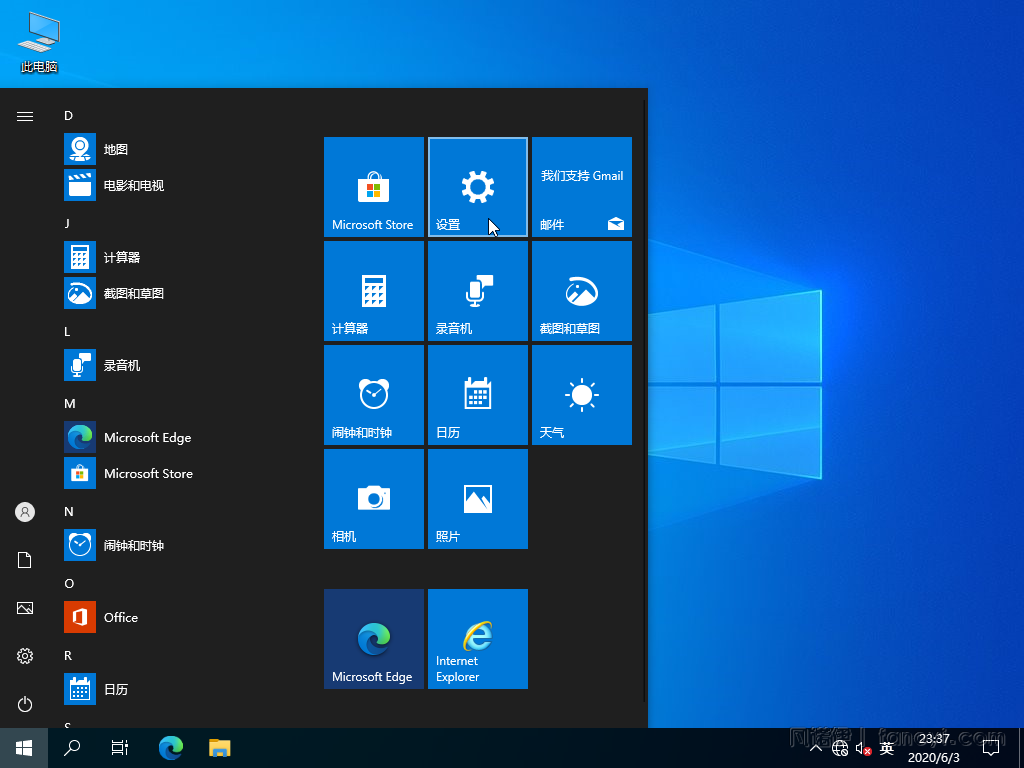The height and width of the screenshot is (768, 1024).
Task: Open the 日历 calendar tile
Action: tap(477, 394)
